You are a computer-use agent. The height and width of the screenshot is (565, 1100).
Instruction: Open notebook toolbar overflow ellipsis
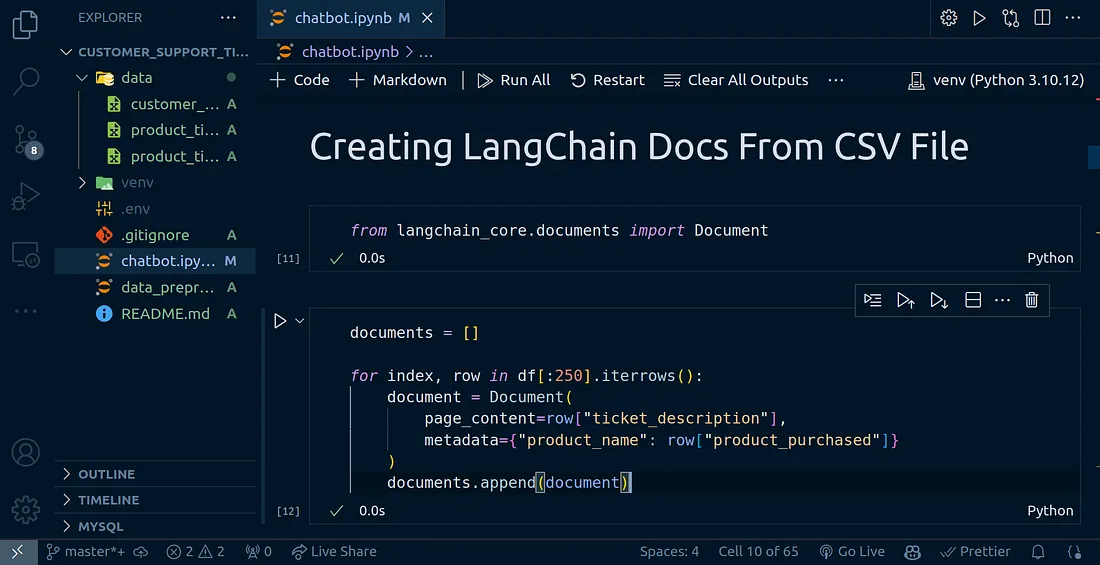(836, 80)
